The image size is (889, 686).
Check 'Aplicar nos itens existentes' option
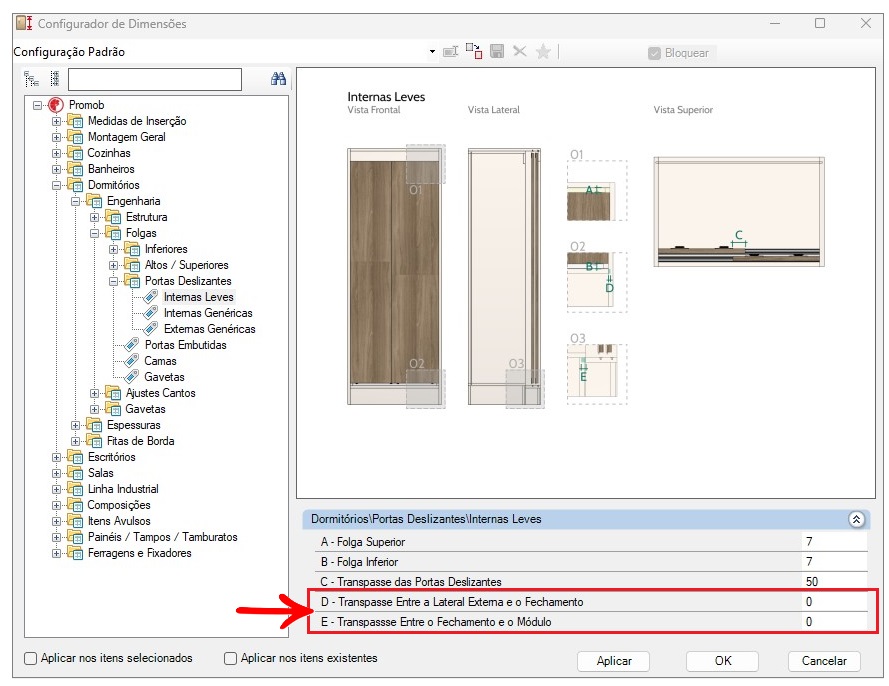tap(231, 659)
